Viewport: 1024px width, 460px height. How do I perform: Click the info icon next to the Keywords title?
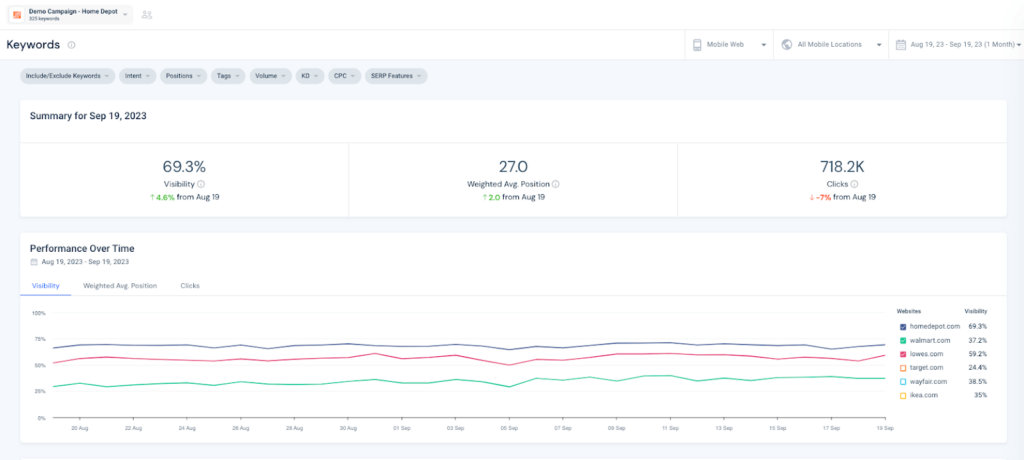(71, 45)
